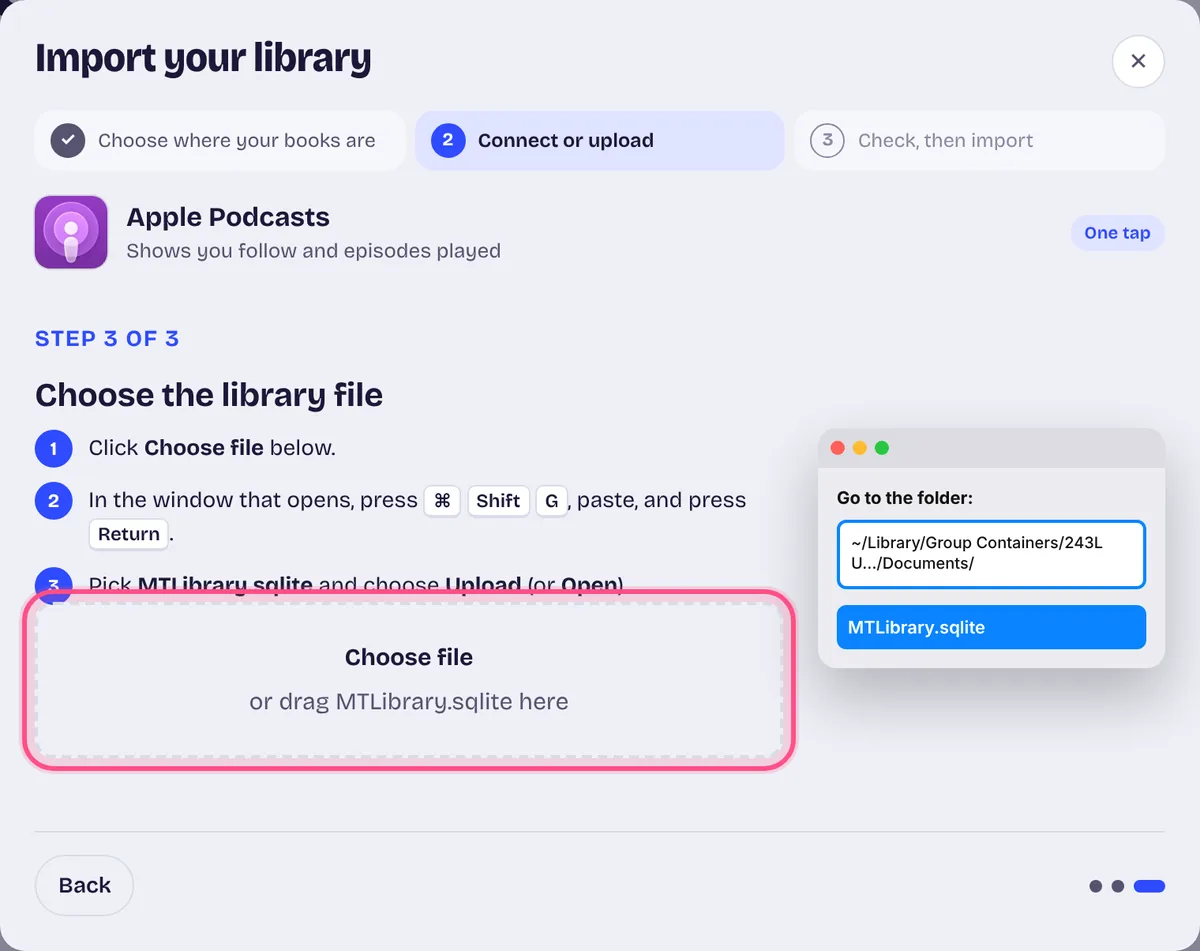Screen dimensions: 1200x951
Task: Click the Apple Podcasts title text
Action: coord(228,217)
